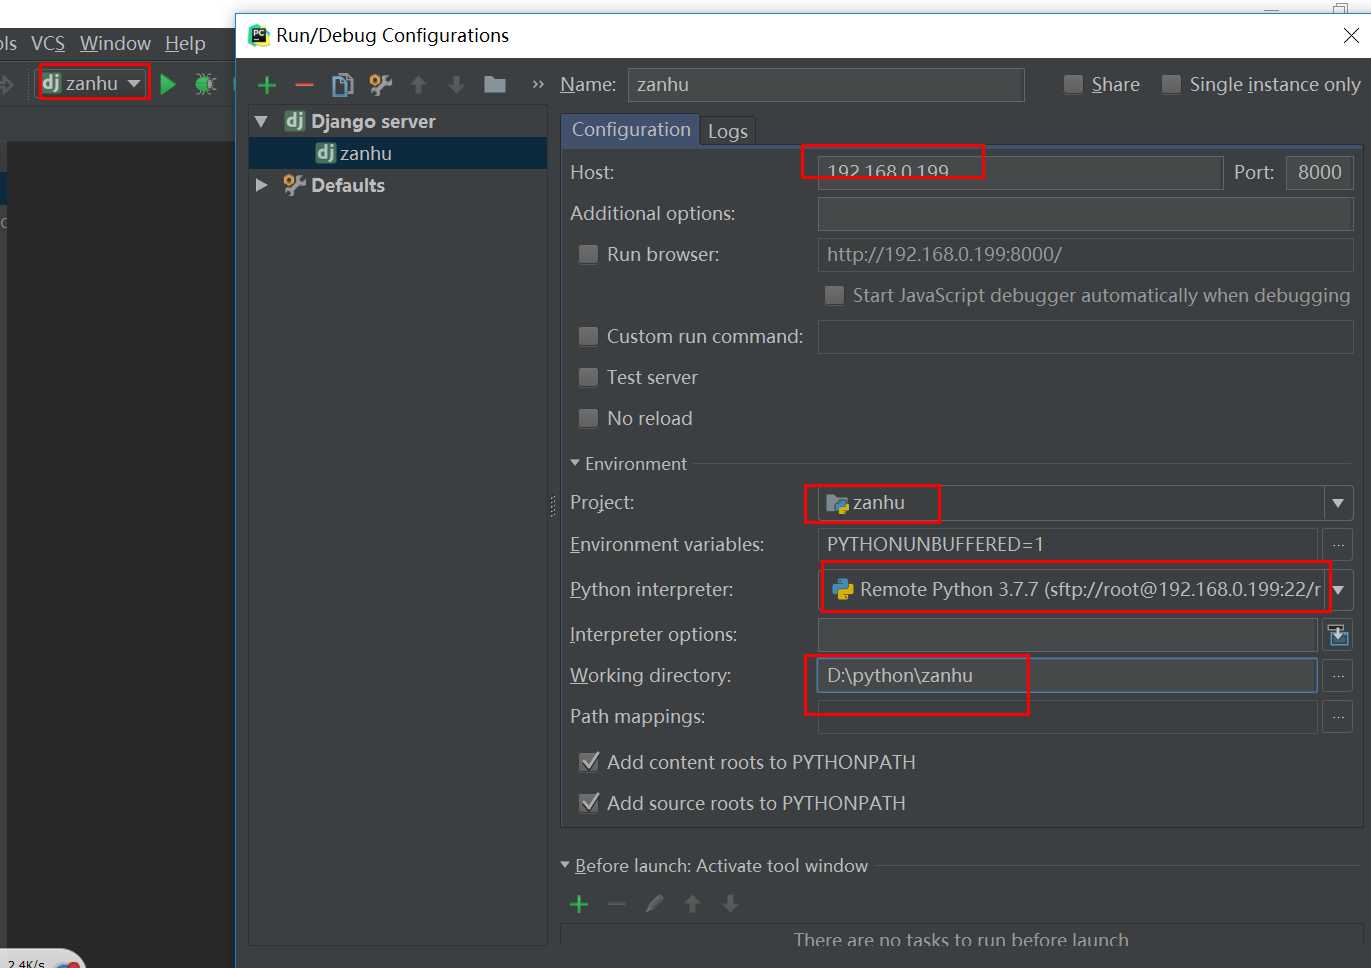
Task: Switch to the Logs tab
Action: pyautogui.click(x=728, y=131)
